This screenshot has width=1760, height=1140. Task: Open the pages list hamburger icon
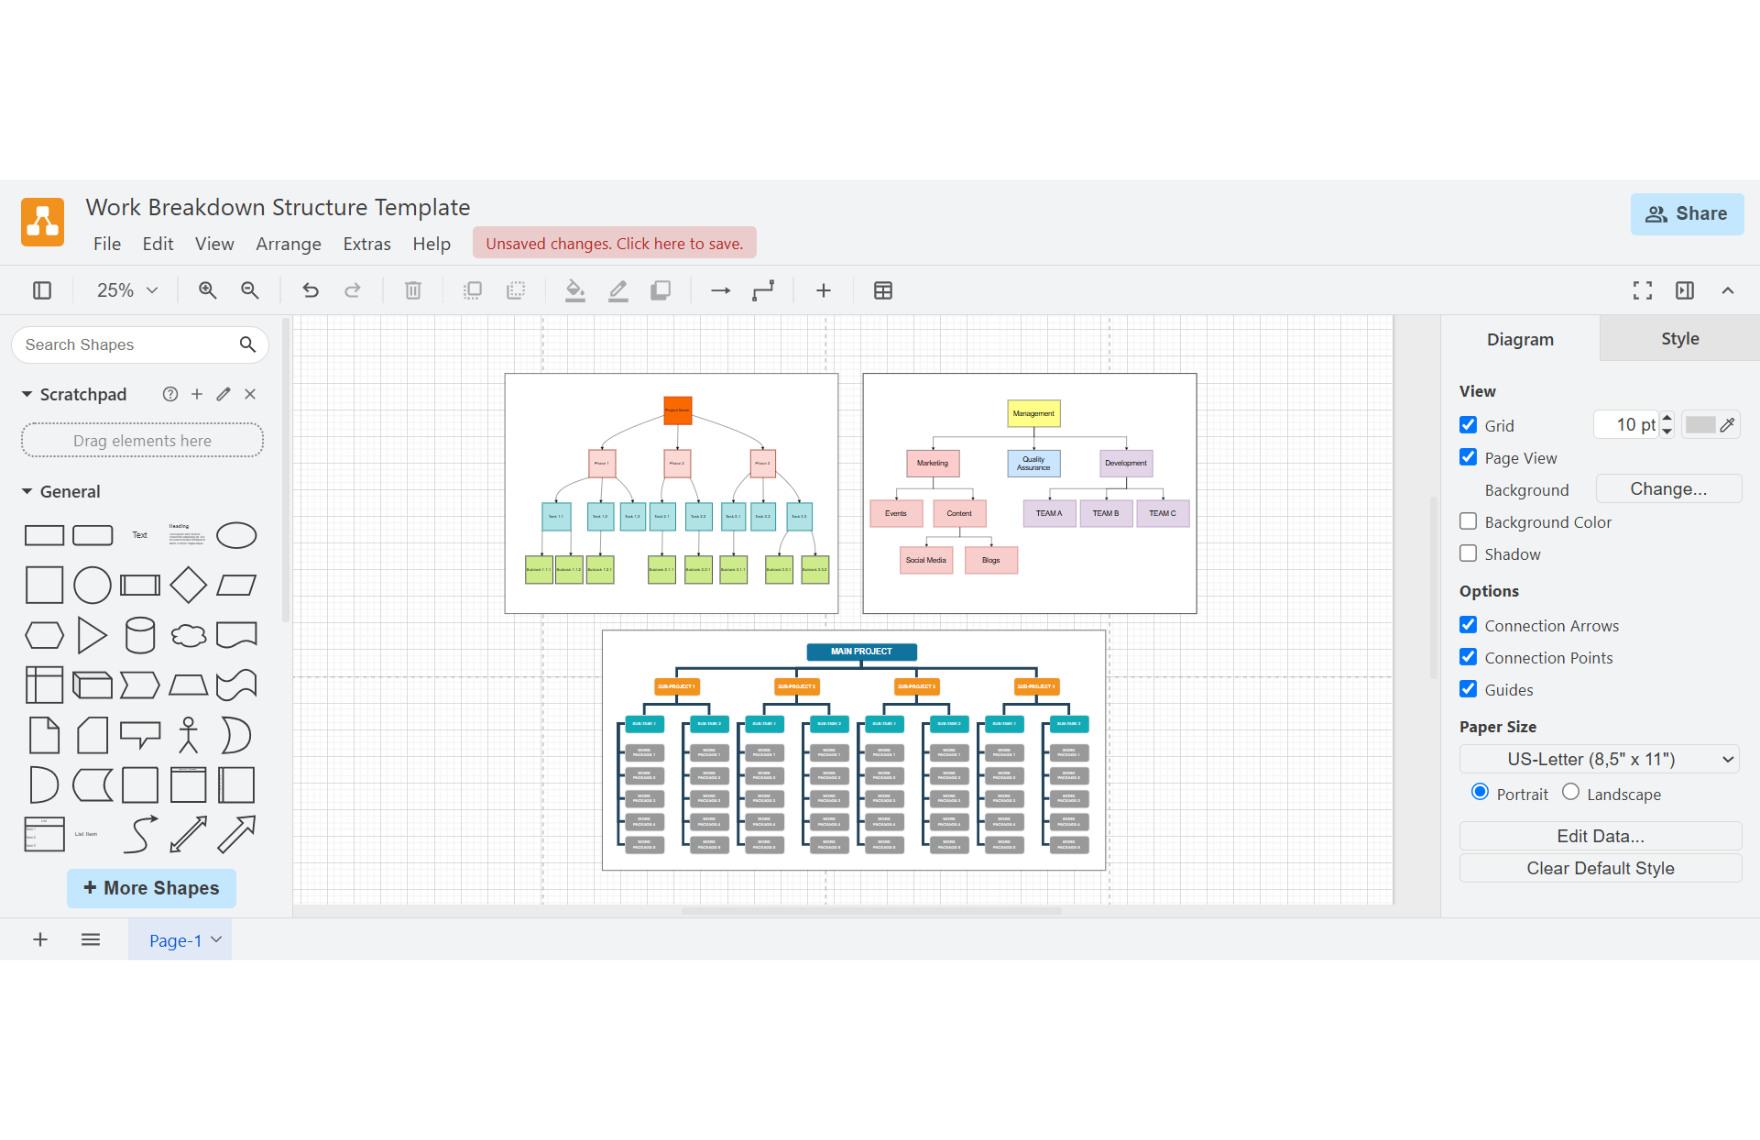click(91, 940)
